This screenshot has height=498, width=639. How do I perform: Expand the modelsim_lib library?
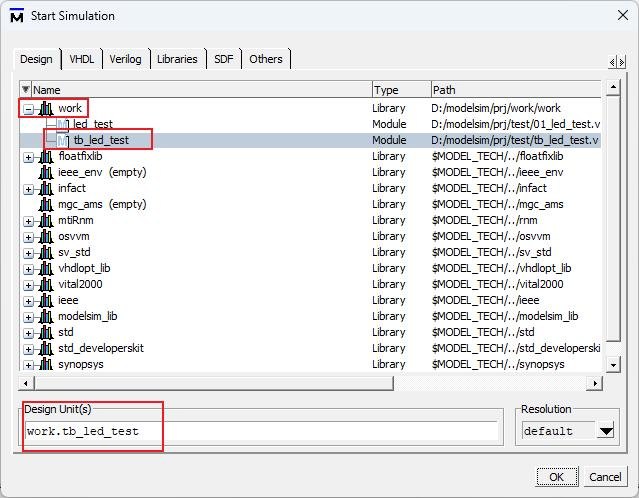click(28, 317)
